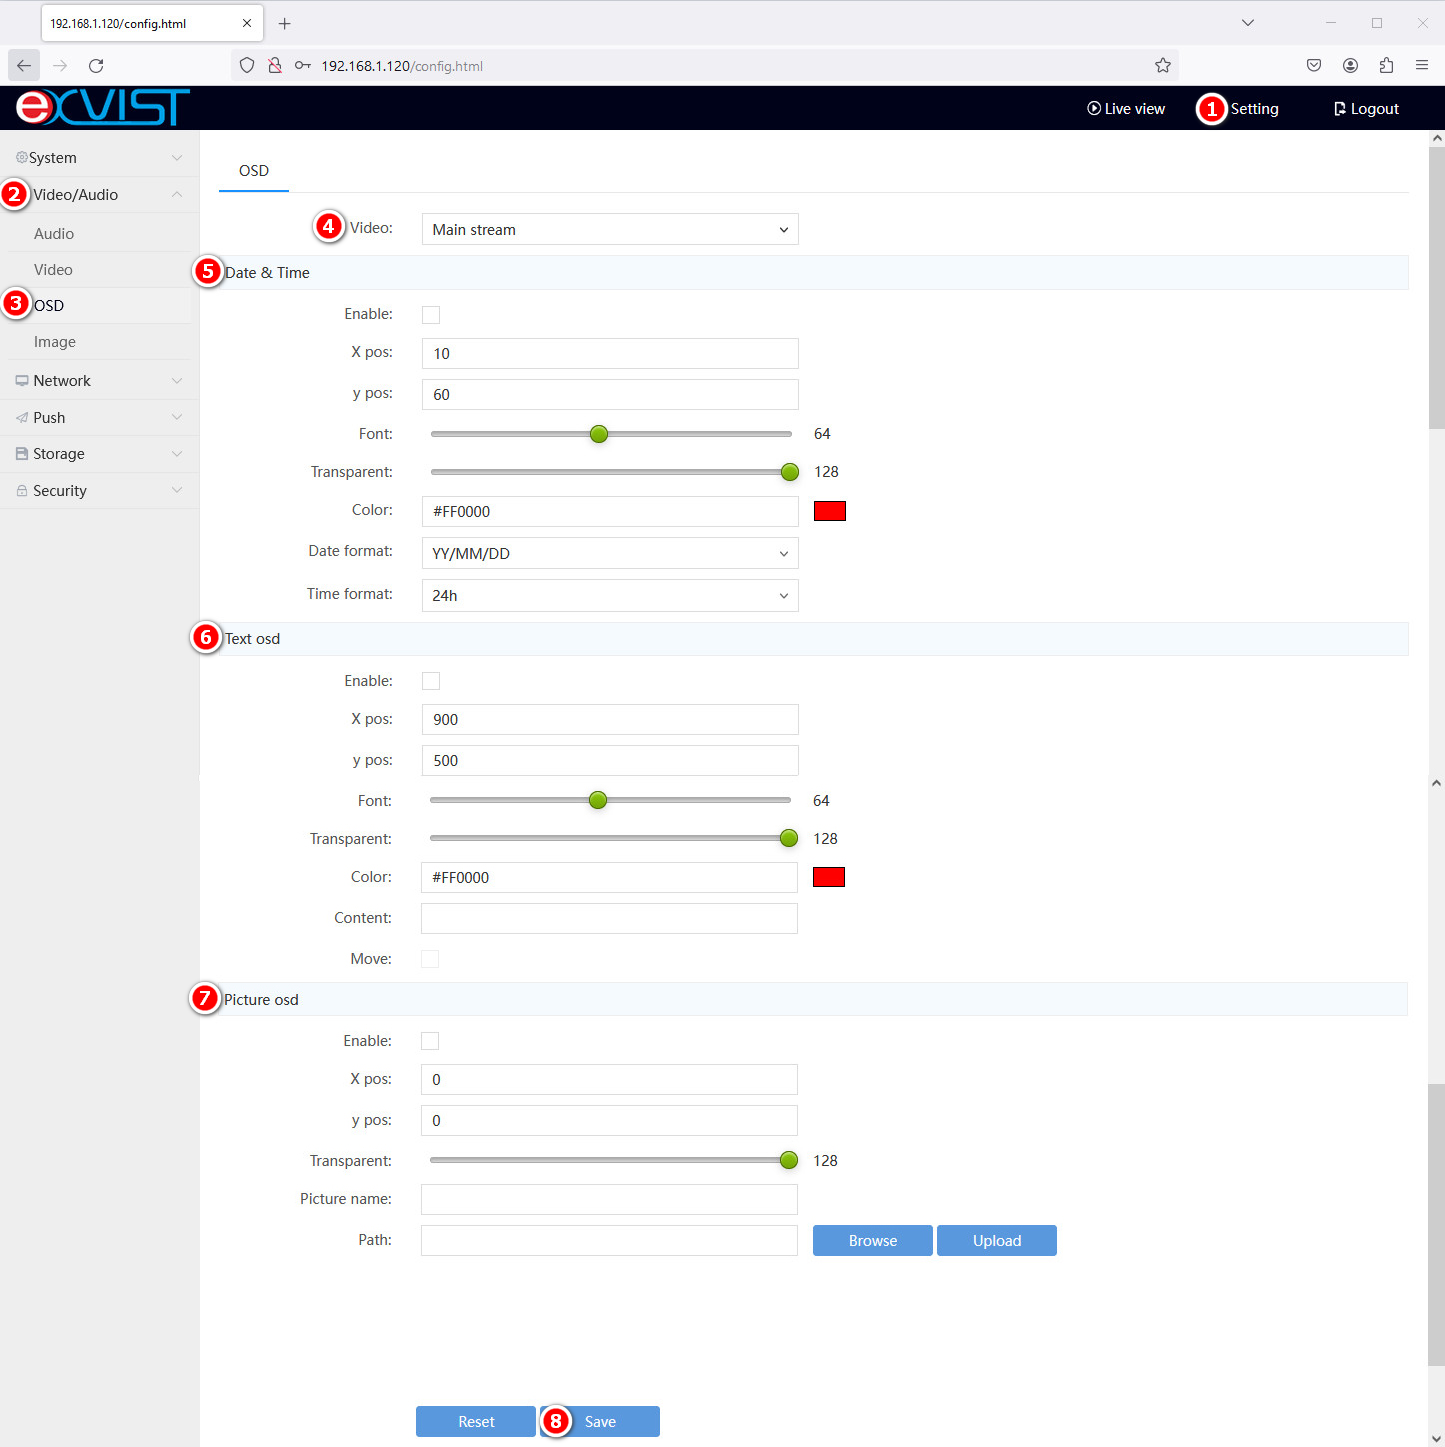Click the Save button
The image size is (1445, 1447).
pos(600,1421)
